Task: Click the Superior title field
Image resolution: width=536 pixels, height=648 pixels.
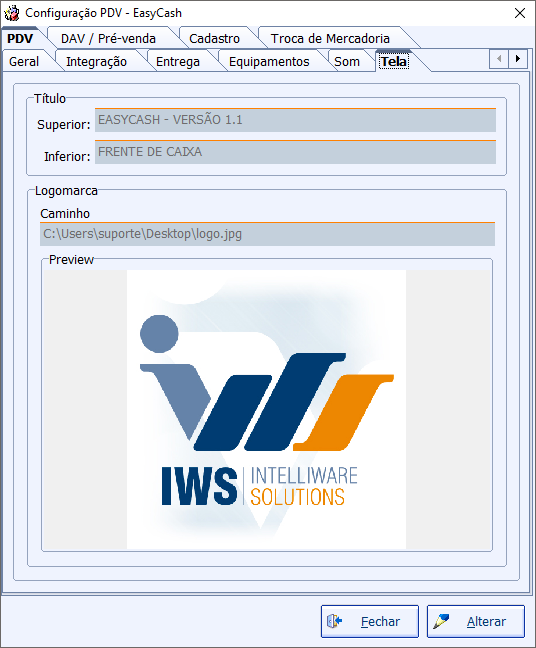Action: (295, 120)
